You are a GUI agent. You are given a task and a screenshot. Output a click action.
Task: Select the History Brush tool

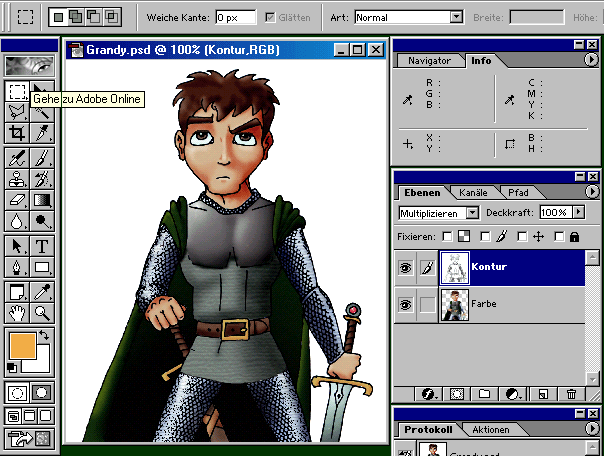click(42, 179)
